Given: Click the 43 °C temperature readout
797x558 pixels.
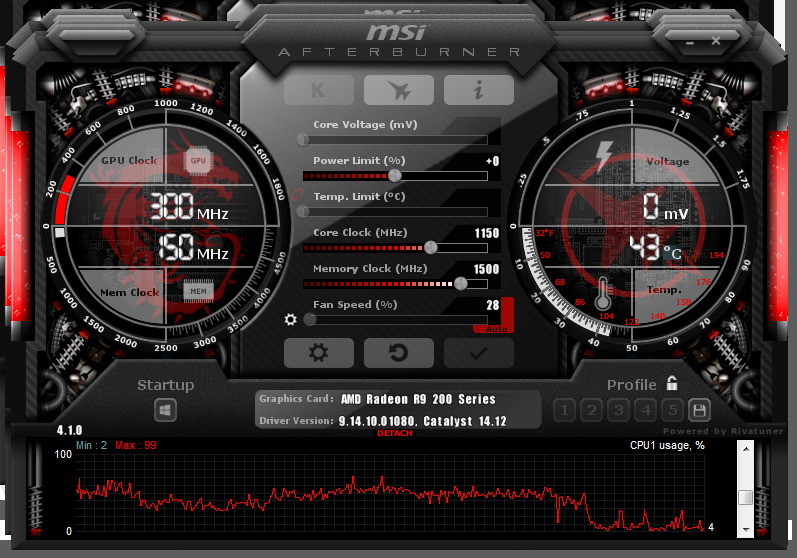Looking at the screenshot, I should pos(655,247).
